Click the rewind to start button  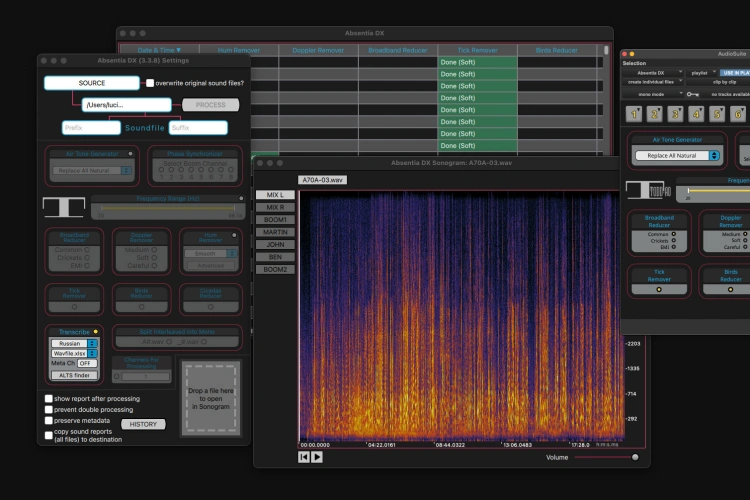click(304, 457)
